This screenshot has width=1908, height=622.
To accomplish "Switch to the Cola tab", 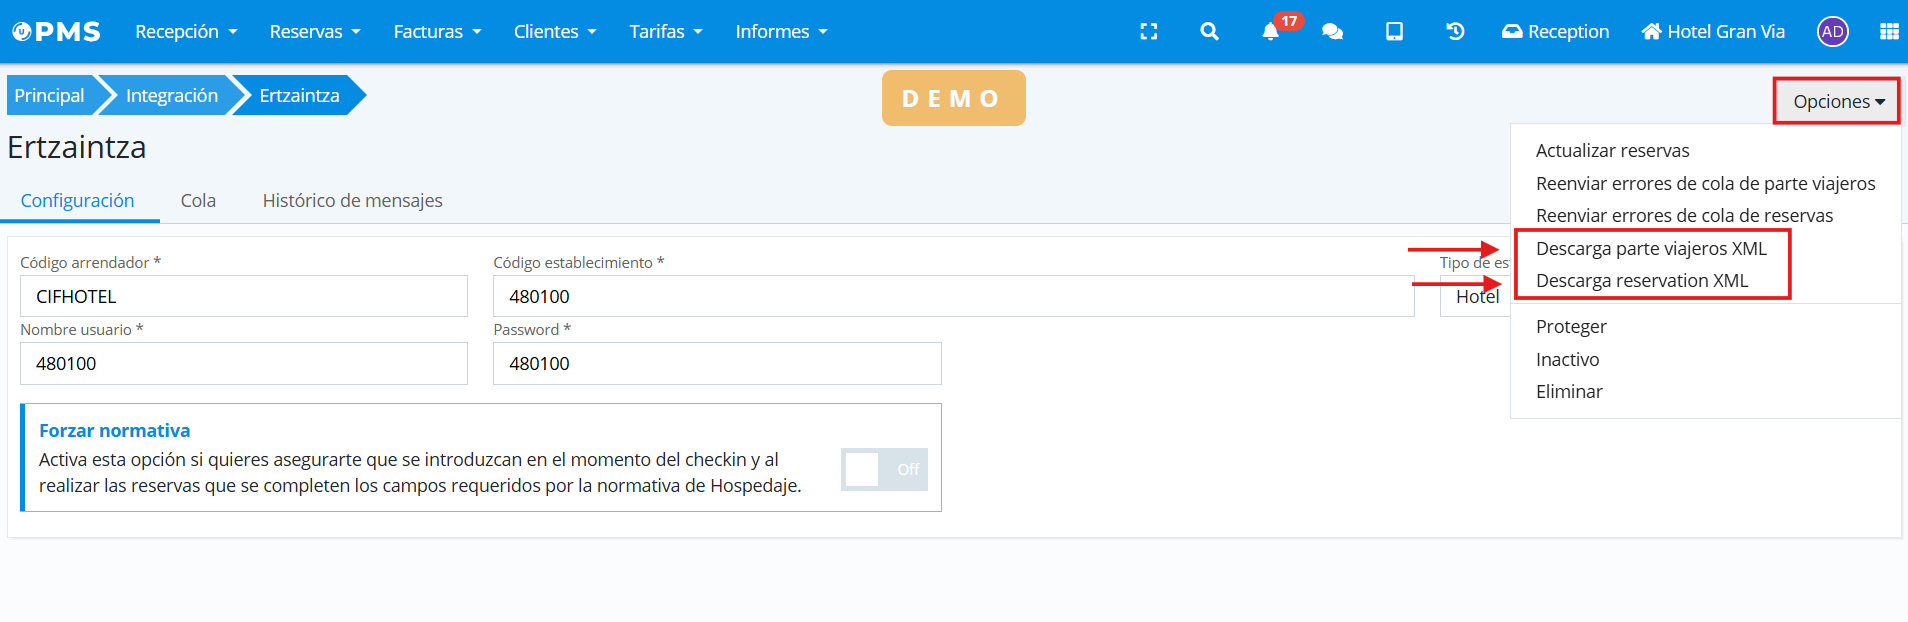I will pyautogui.click(x=198, y=201).
